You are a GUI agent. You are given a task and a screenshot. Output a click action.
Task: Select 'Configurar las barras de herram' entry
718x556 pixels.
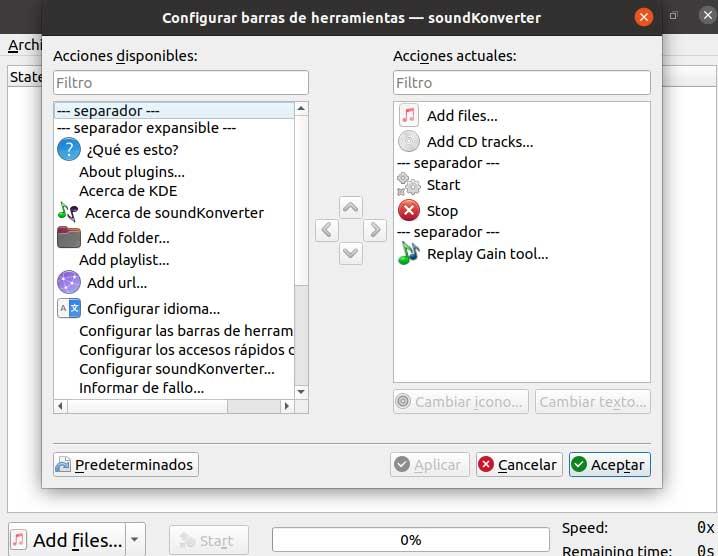186,331
